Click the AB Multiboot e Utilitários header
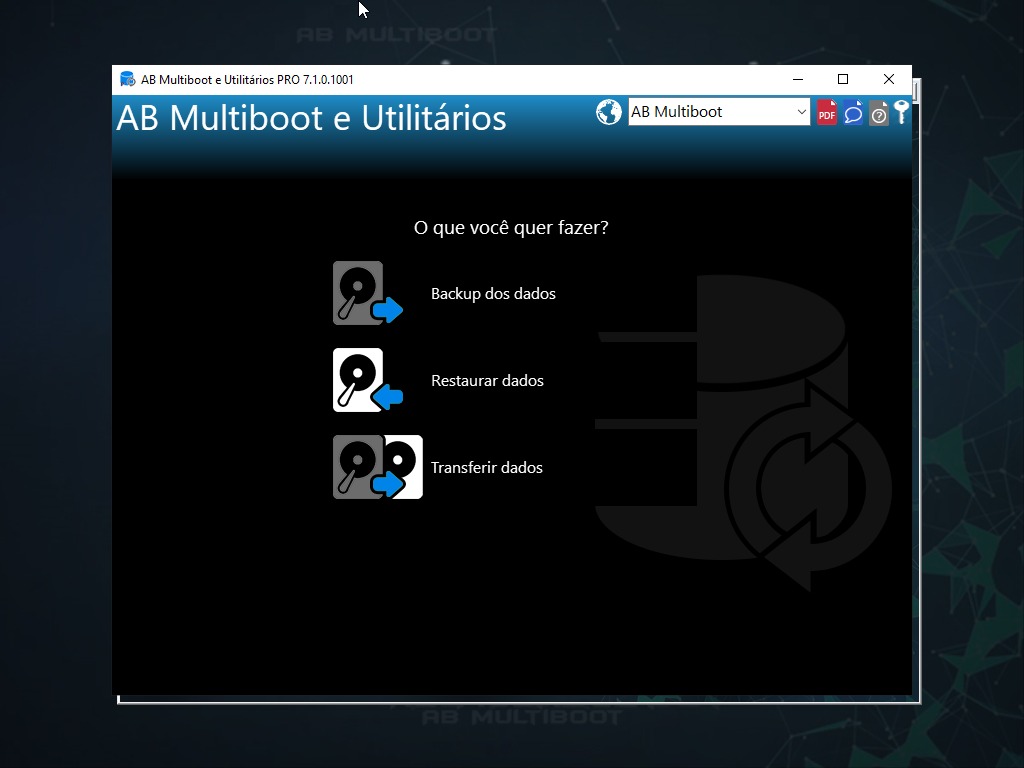Image resolution: width=1024 pixels, height=768 pixels. 312,118
